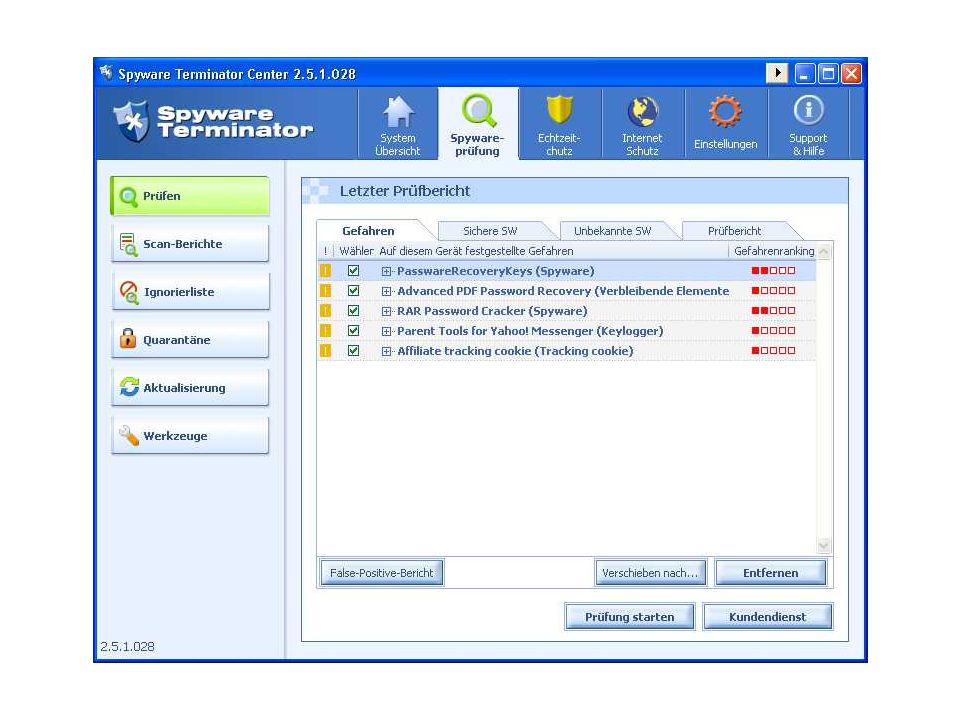
Task: Click the Aktualisierung refresh arrows icon
Action: pyautogui.click(x=129, y=387)
